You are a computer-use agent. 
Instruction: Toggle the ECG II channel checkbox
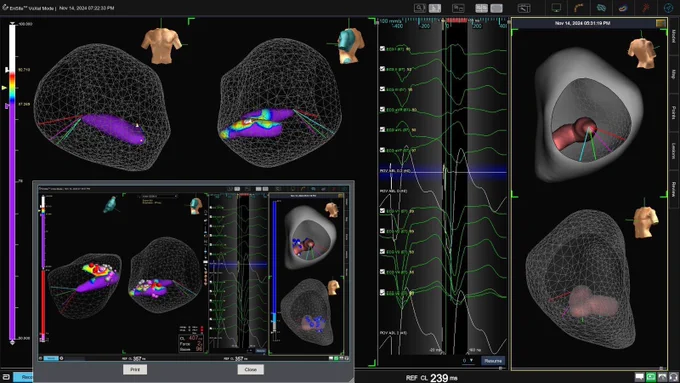pyautogui.click(x=382, y=69)
